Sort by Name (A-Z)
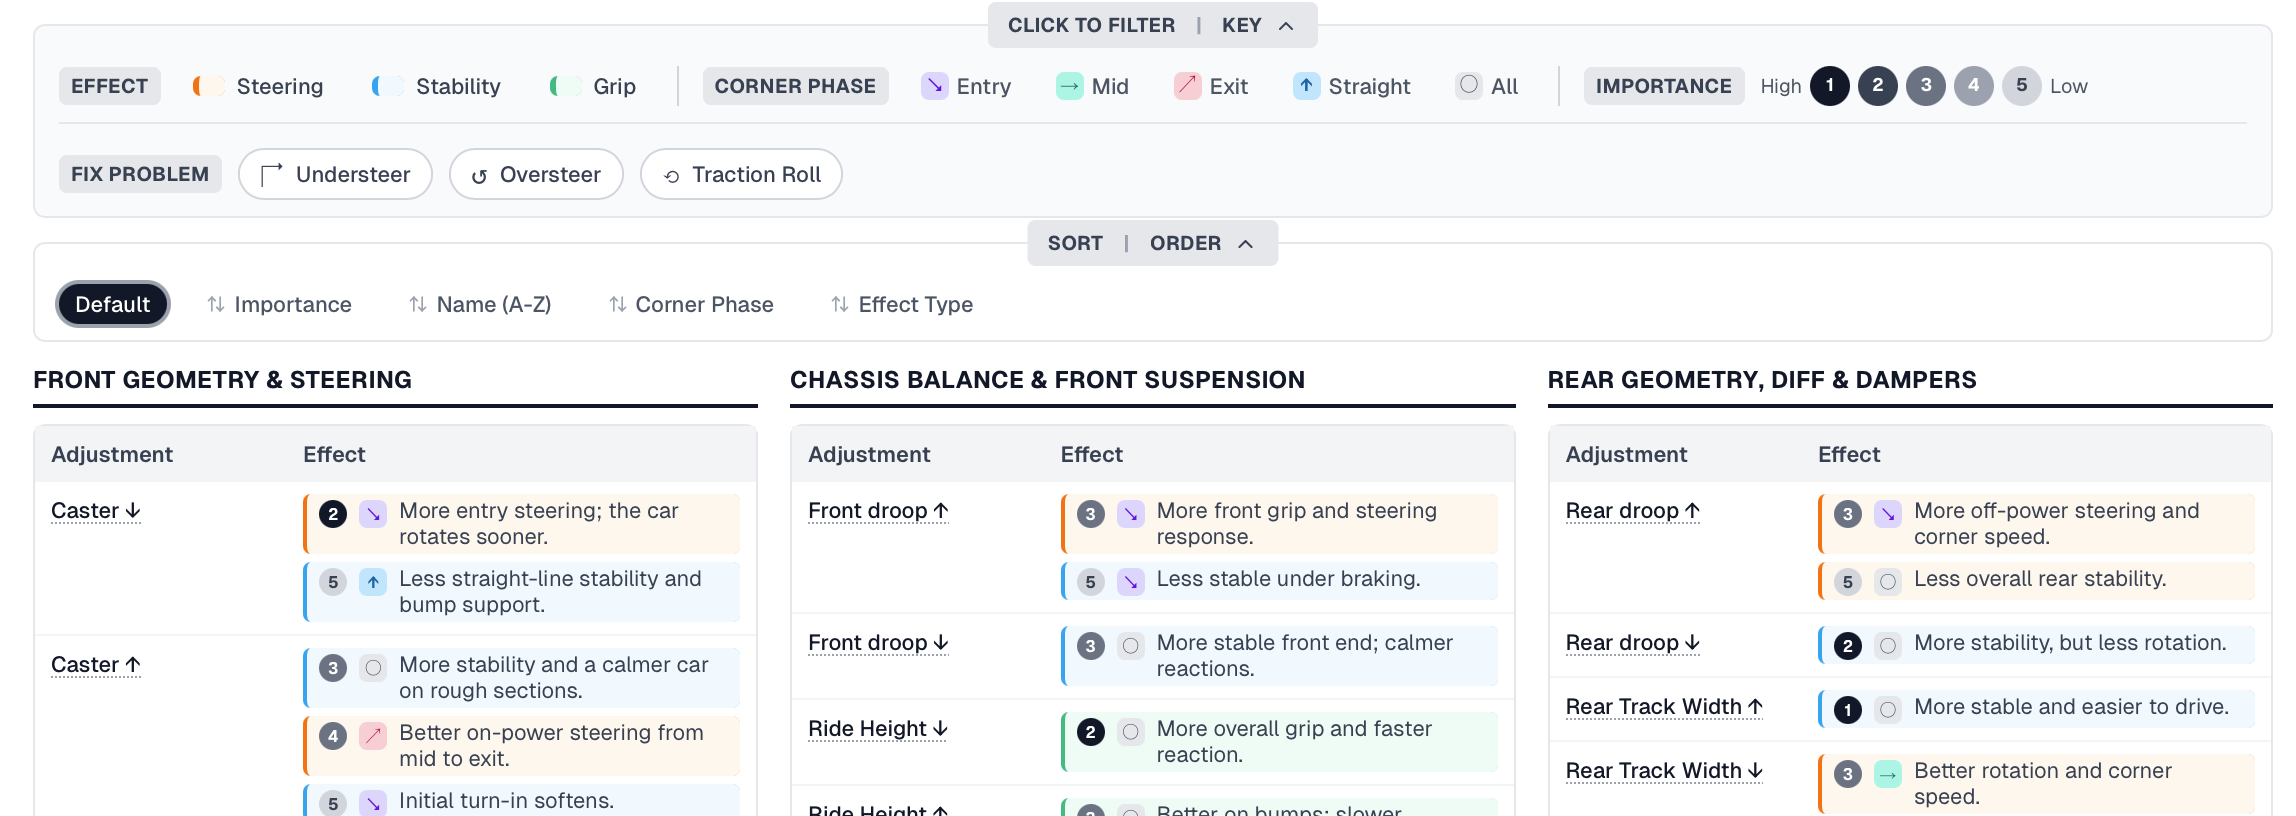 (x=480, y=304)
